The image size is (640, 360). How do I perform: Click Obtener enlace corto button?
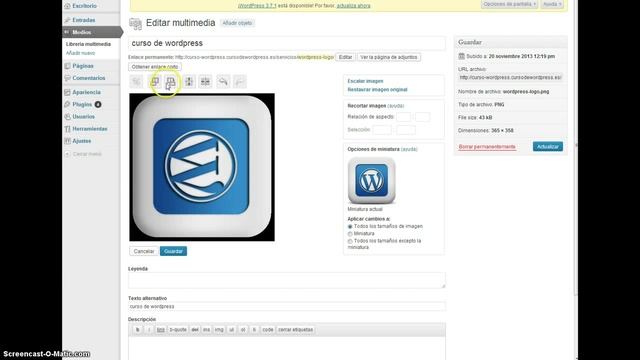155,67
